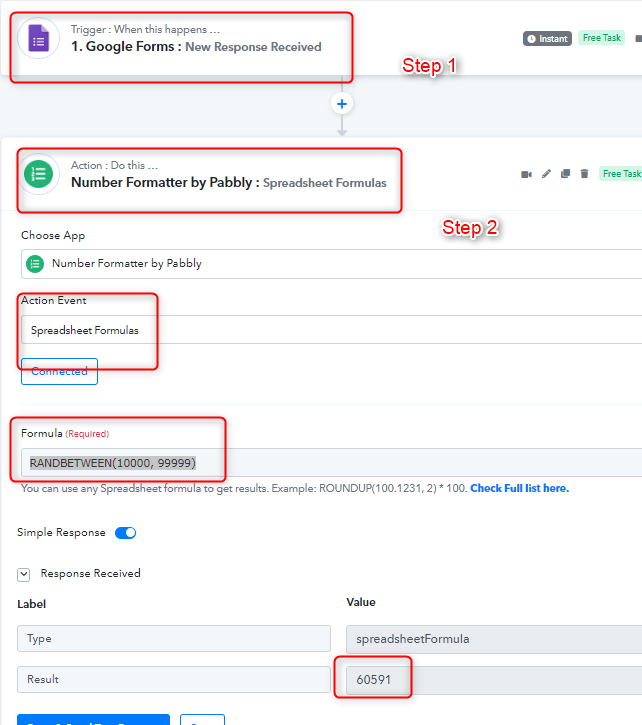The height and width of the screenshot is (725, 642).
Task: Click the 60591 result value field
Action: point(494,680)
